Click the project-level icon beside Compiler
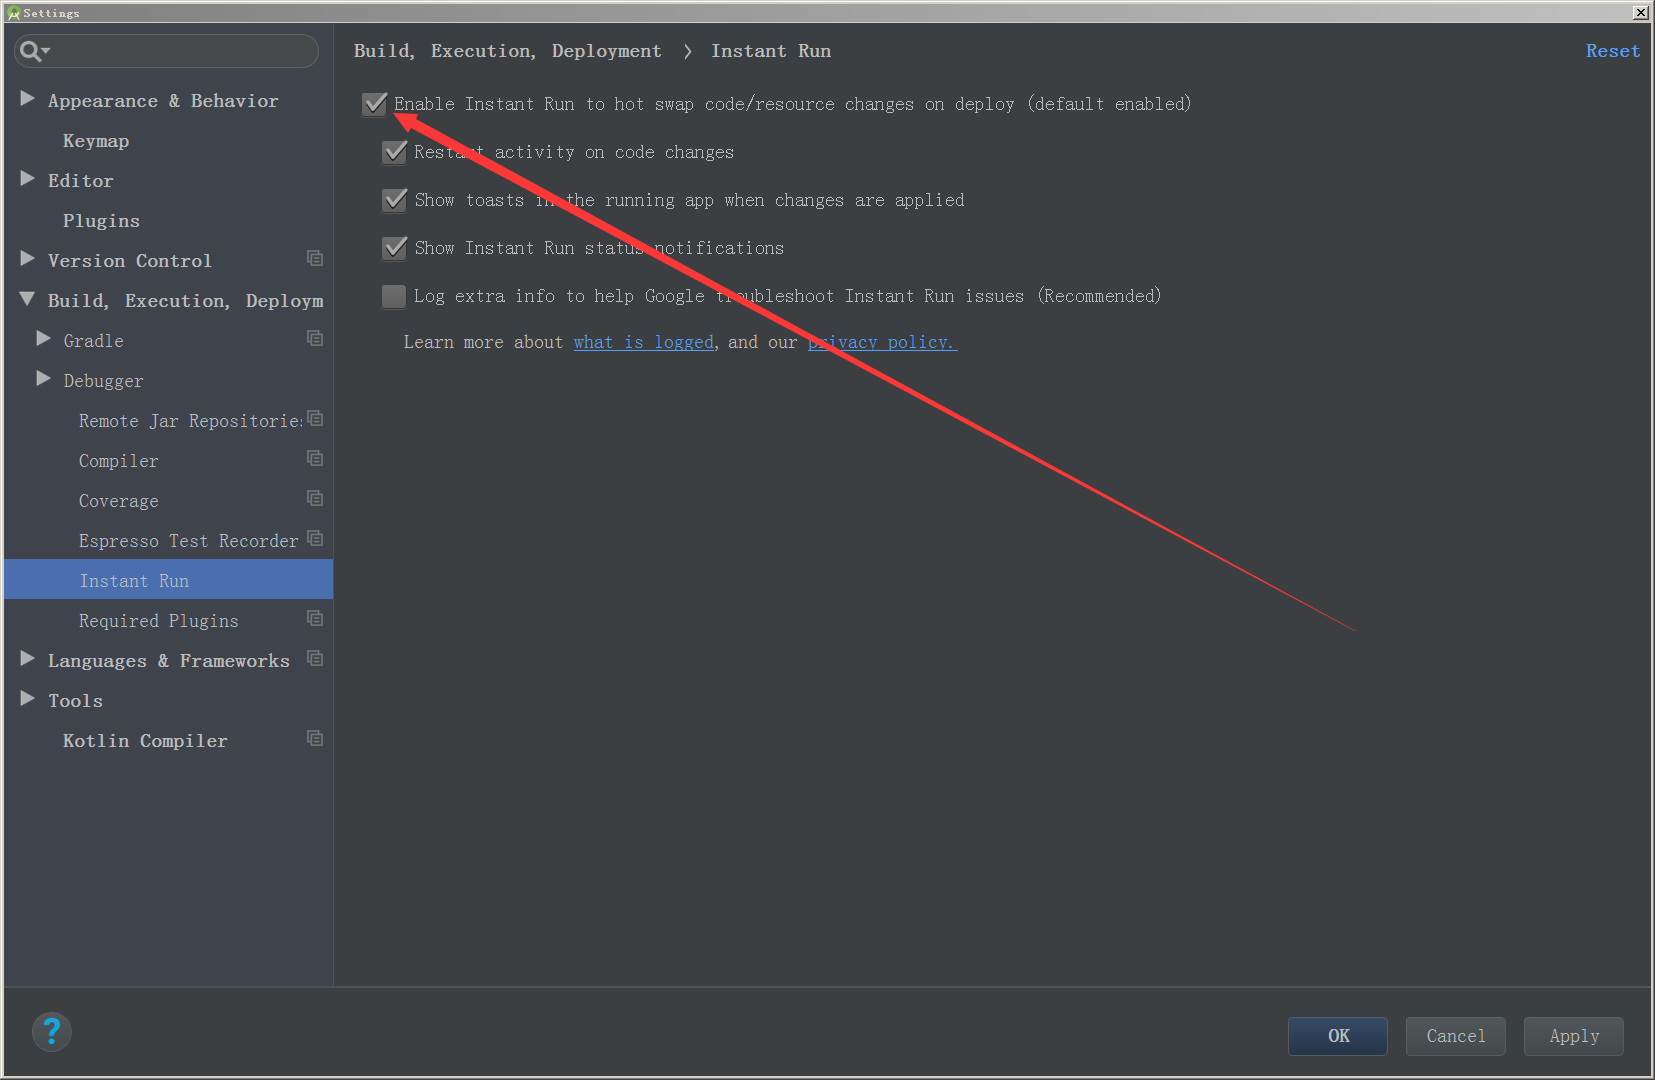The image size is (1655, 1080). coord(315,459)
